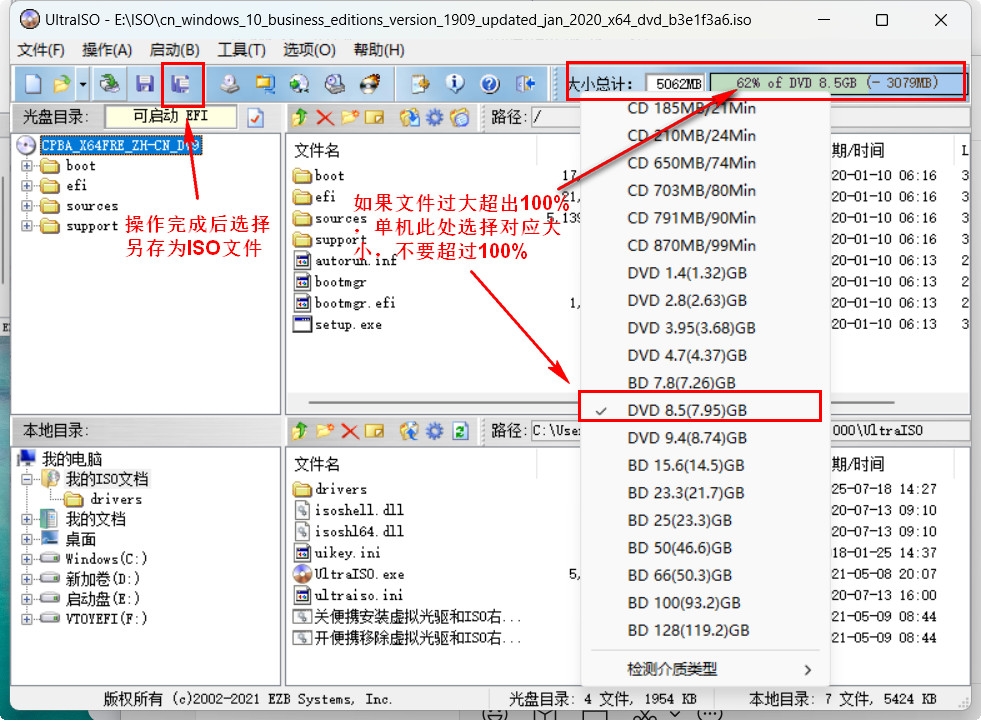Expand the Windows(C:) drive node
This screenshot has height=720, width=981.
click(x=27, y=559)
